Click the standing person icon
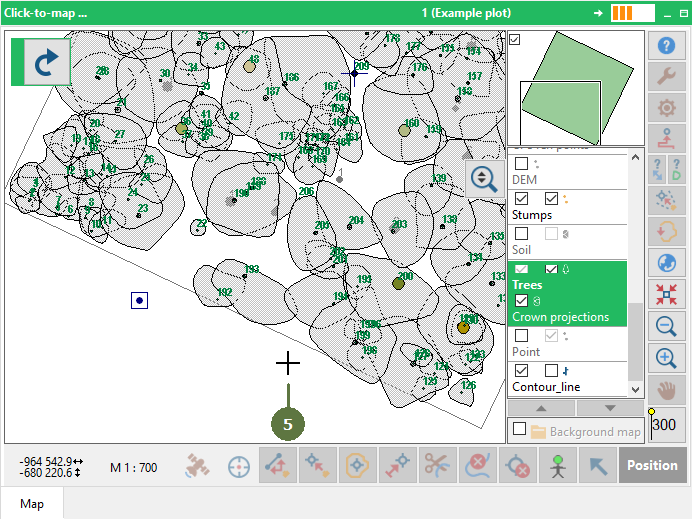 [x=557, y=465]
